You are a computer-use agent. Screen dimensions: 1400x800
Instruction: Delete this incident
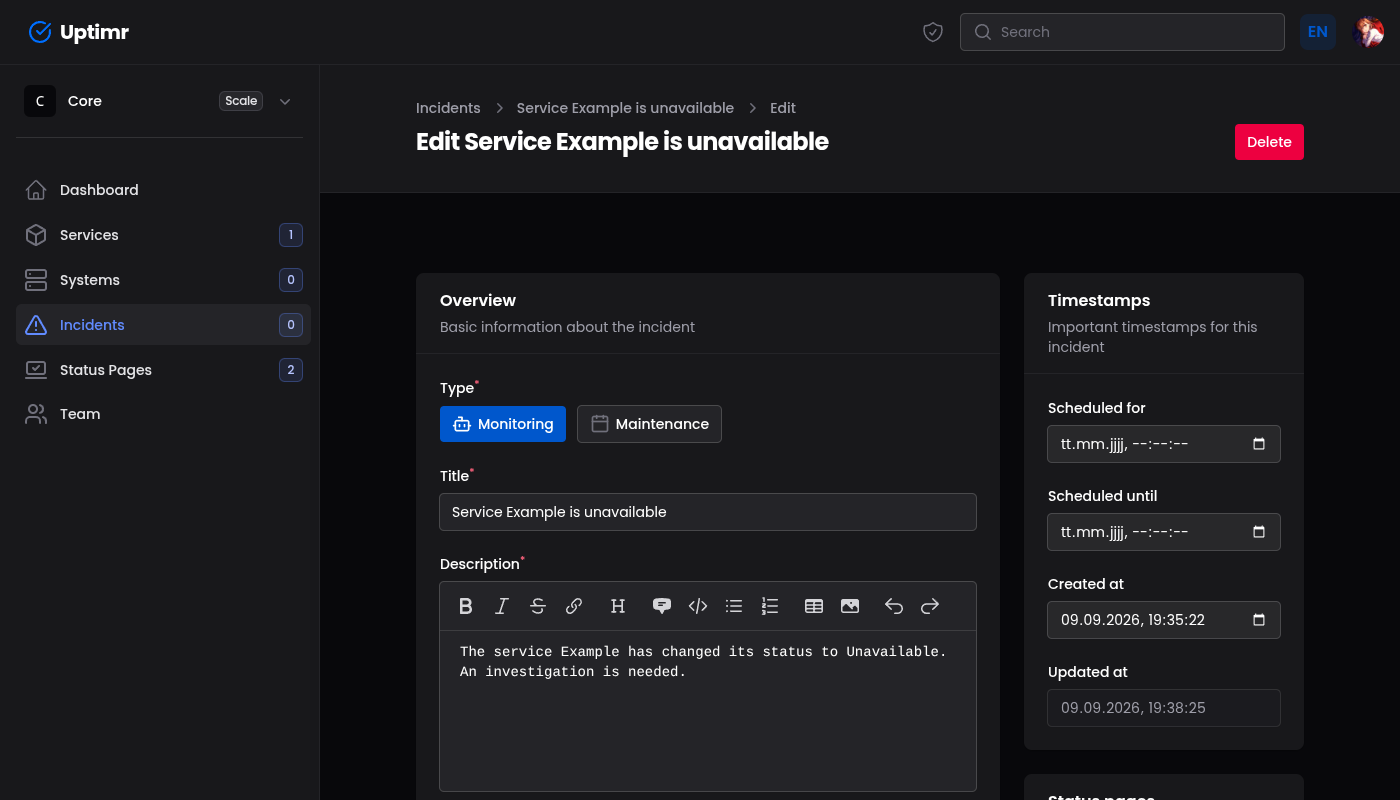[1269, 142]
